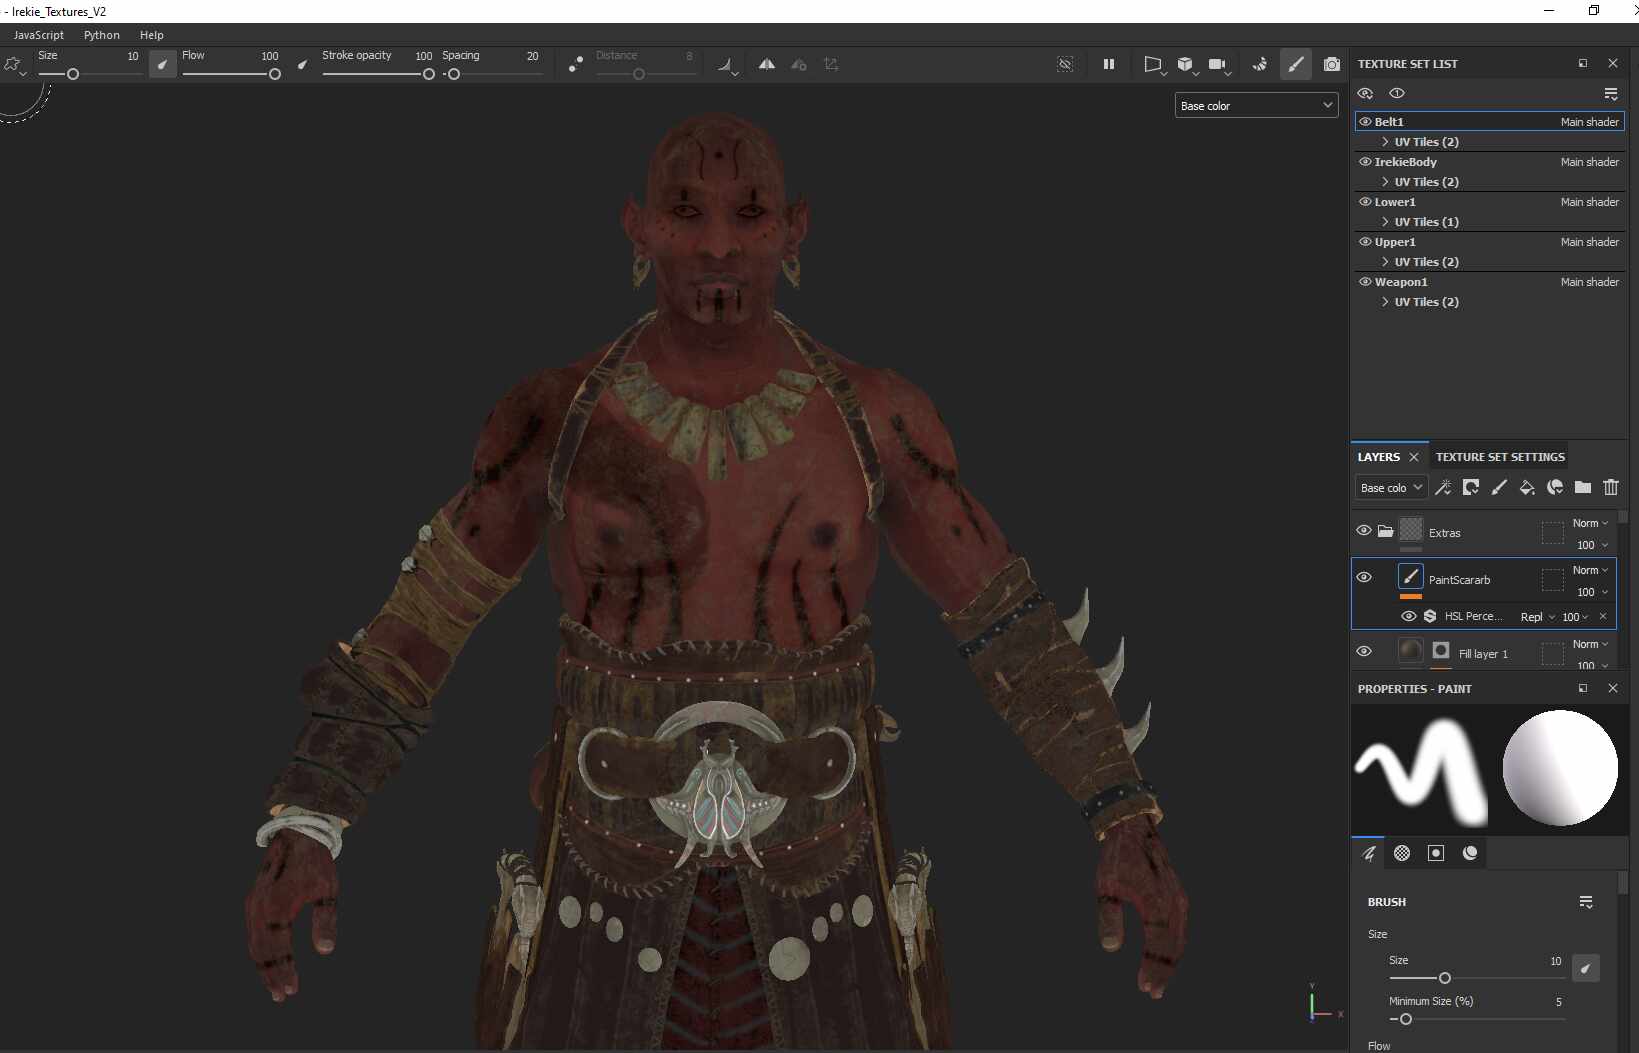Add a paint layer with brush icon
Viewport: 1639px width, 1053px height.
click(1498, 487)
